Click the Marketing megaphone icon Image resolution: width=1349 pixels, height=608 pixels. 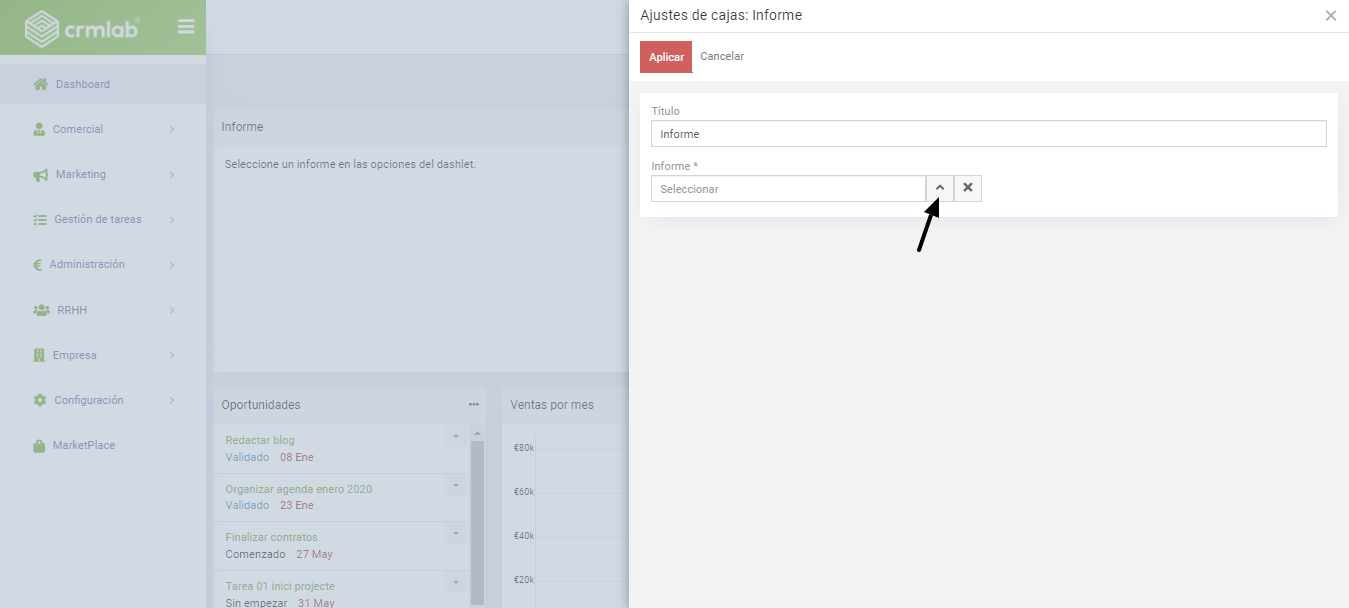click(41, 175)
